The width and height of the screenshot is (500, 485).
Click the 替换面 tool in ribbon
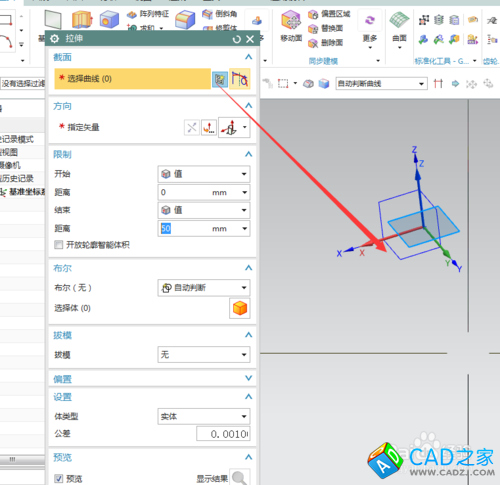click(326, 29)
